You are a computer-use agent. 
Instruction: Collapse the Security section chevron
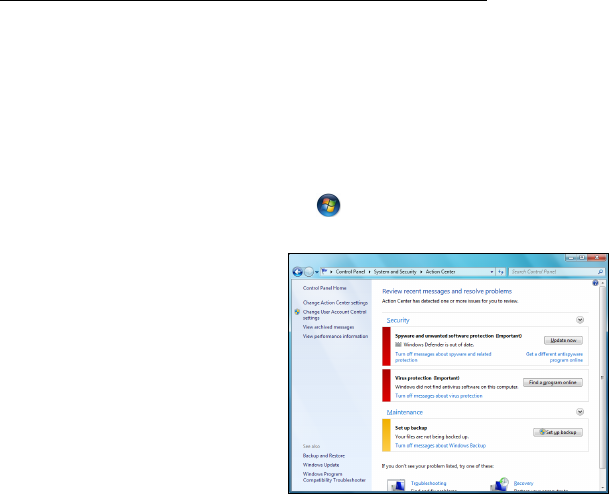click(580, 320)
